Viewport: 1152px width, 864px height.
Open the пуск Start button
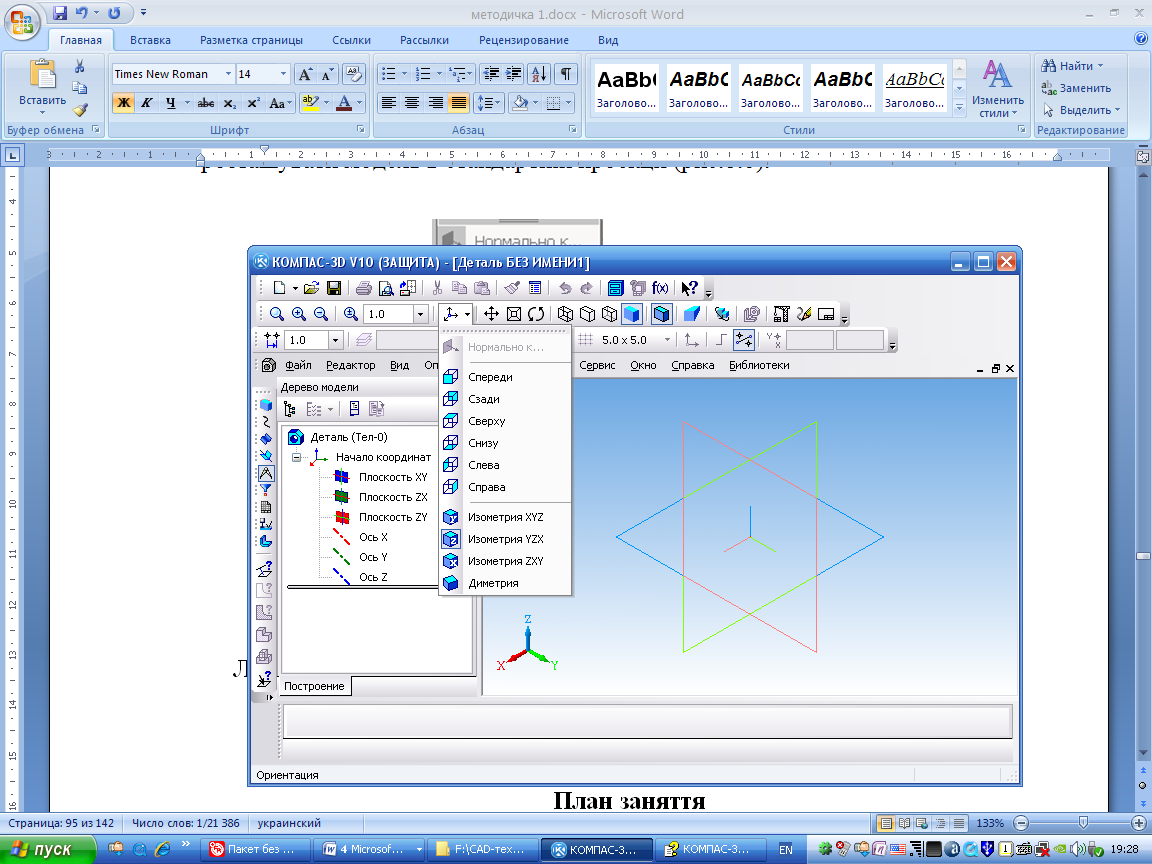[48, 849]
